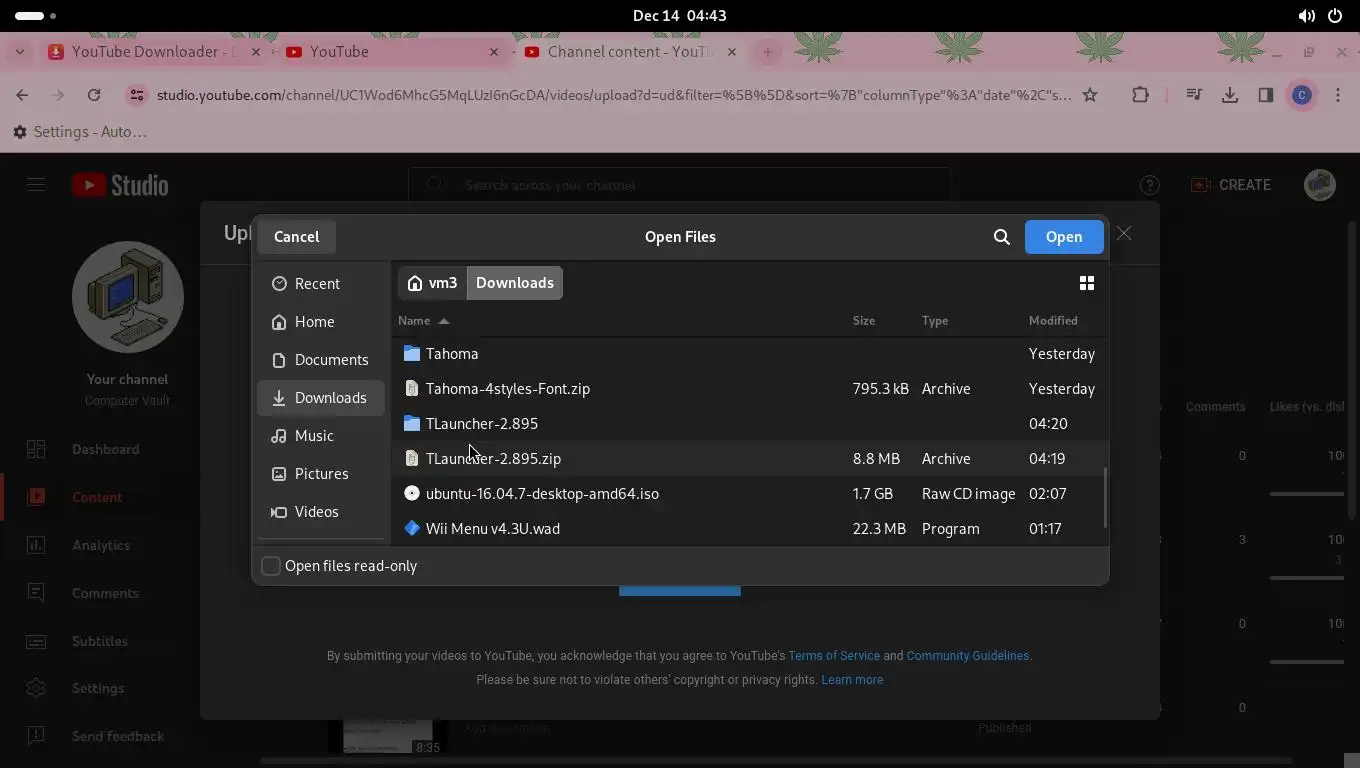Go to Home in file dialog sidebar
Screen dimensions: 1360x768
coord(320,322)
